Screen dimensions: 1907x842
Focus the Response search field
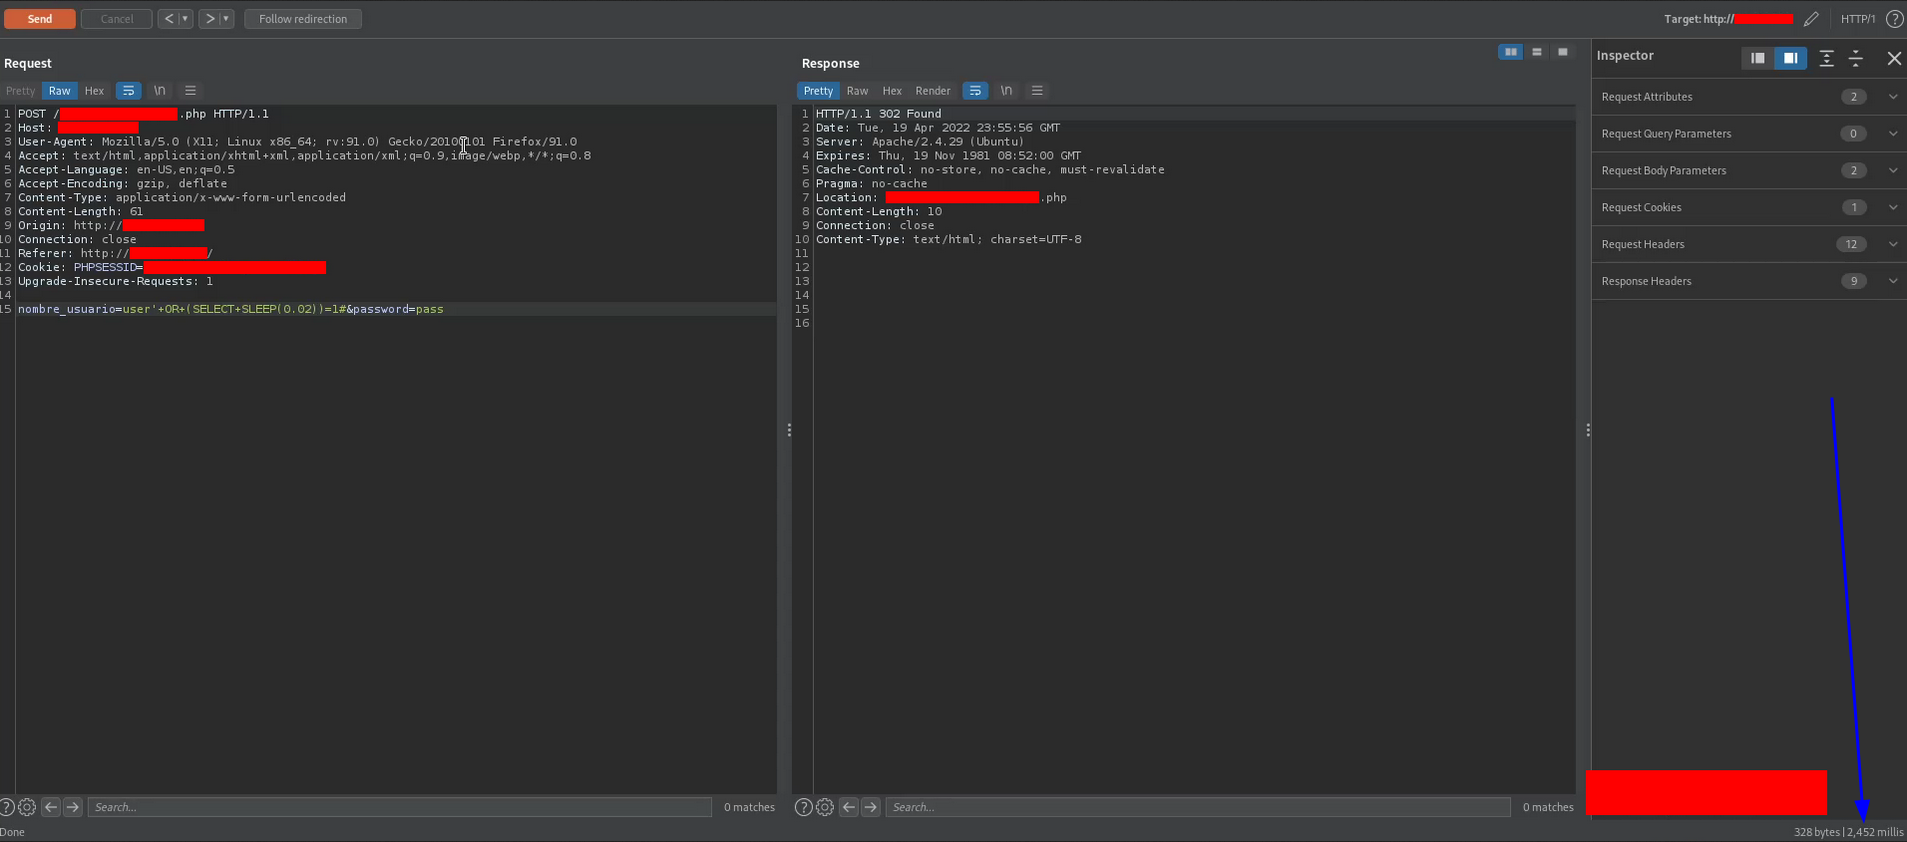1197,807
